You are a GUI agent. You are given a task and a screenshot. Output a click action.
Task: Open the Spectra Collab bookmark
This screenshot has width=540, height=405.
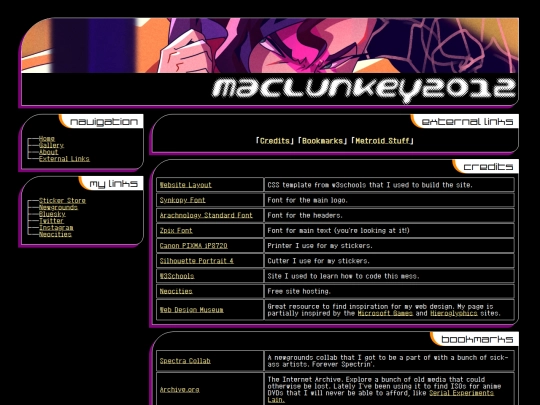[185, 361]
